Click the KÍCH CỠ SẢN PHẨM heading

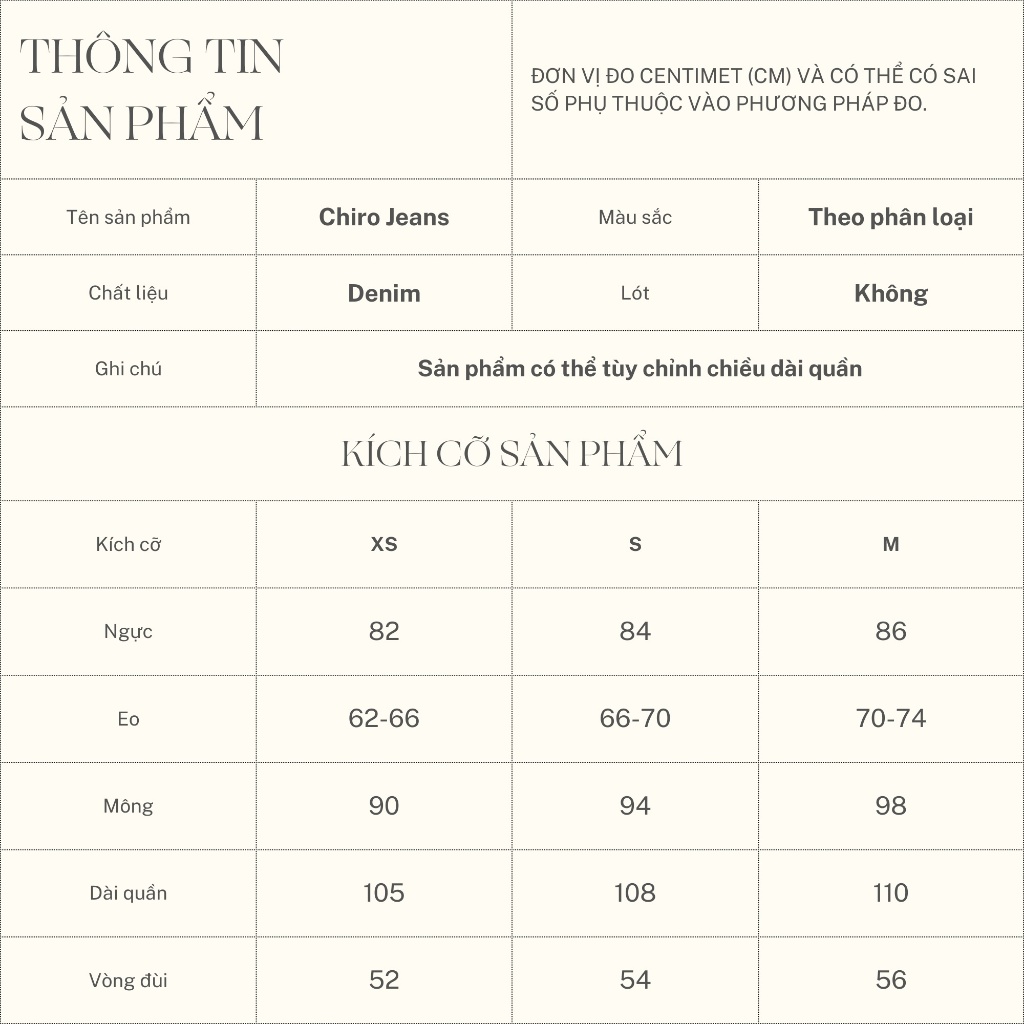512,453
